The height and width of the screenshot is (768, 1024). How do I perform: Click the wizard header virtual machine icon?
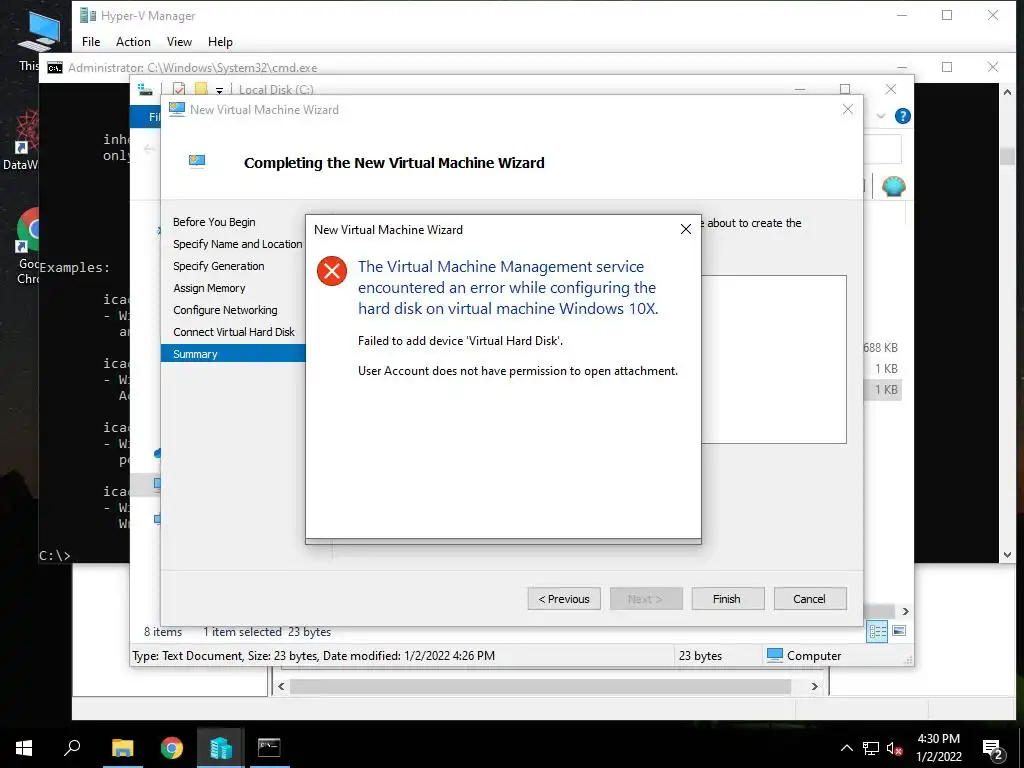pyautogui.click(x=197, y=161)
